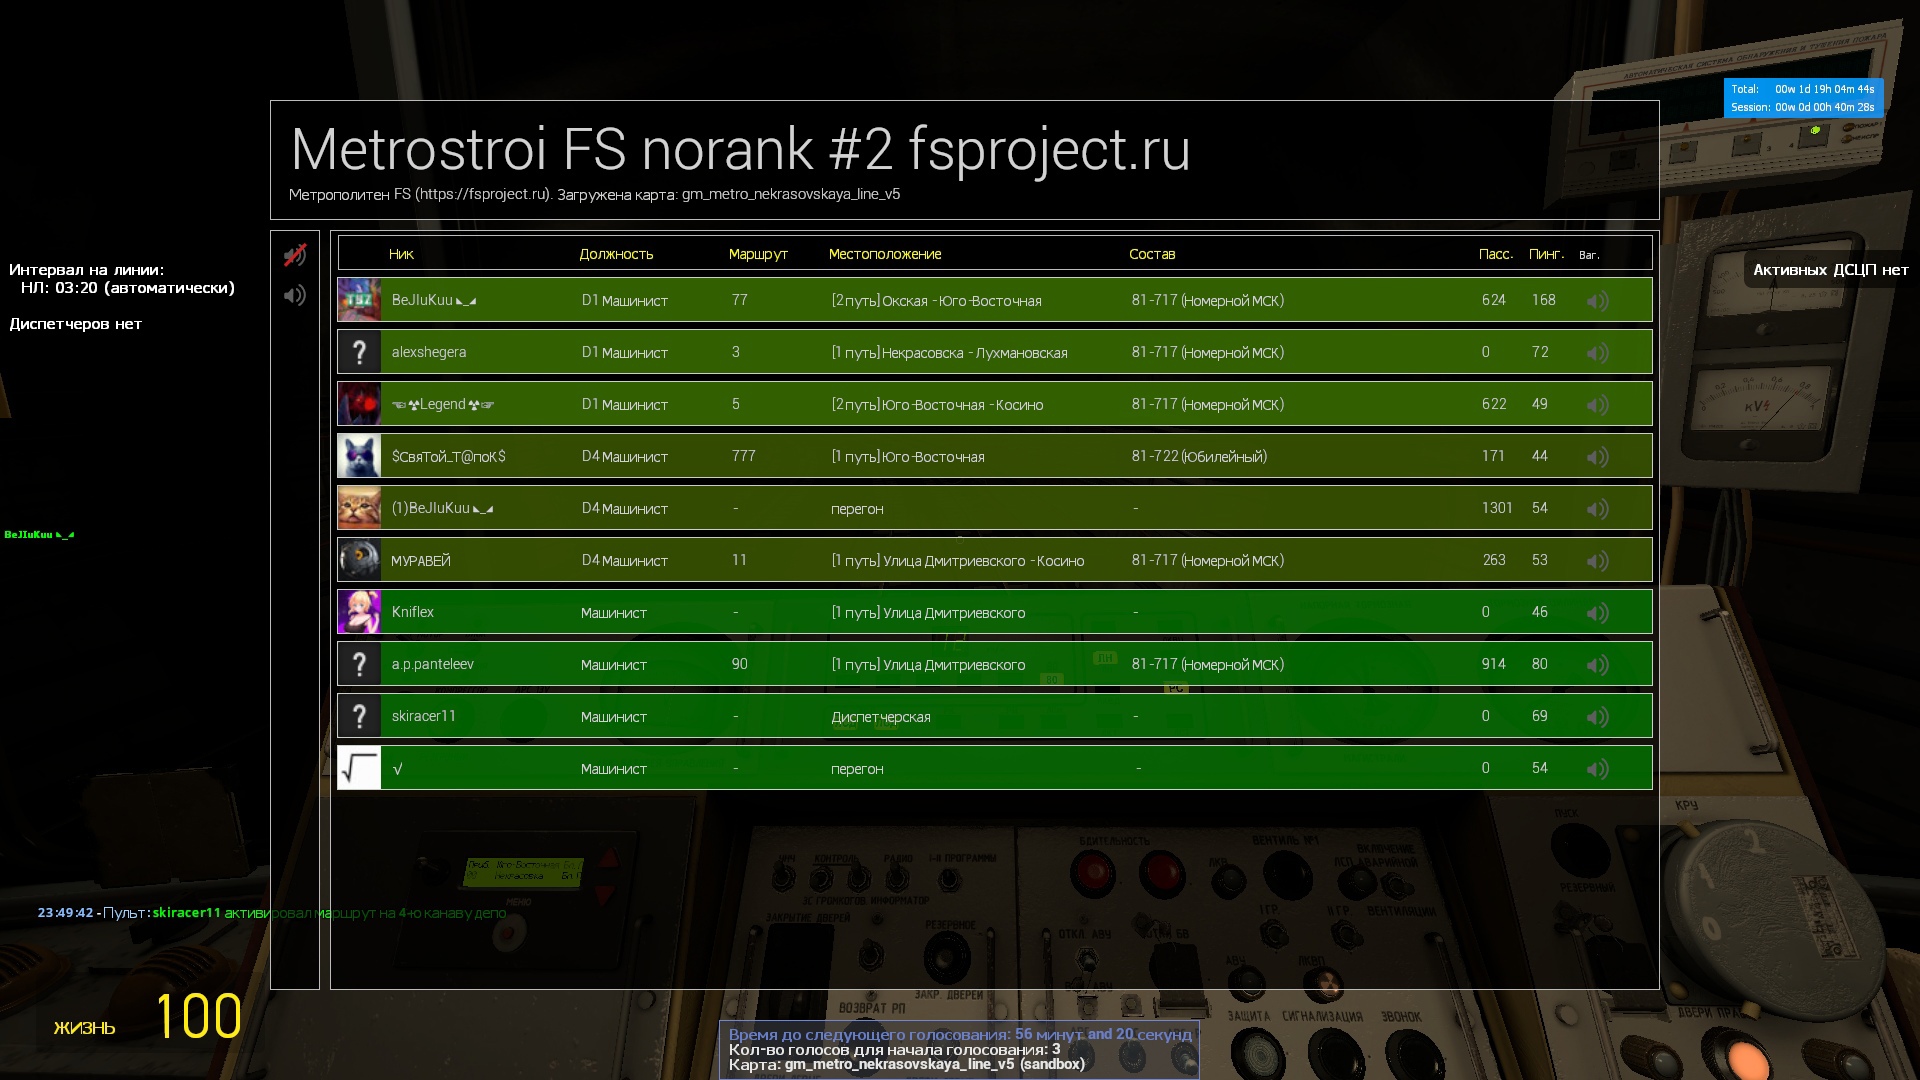Click the mute-all crossed speaker icon
Viewport: 1920px width, 1080px height.
click(x=294, y=256)
